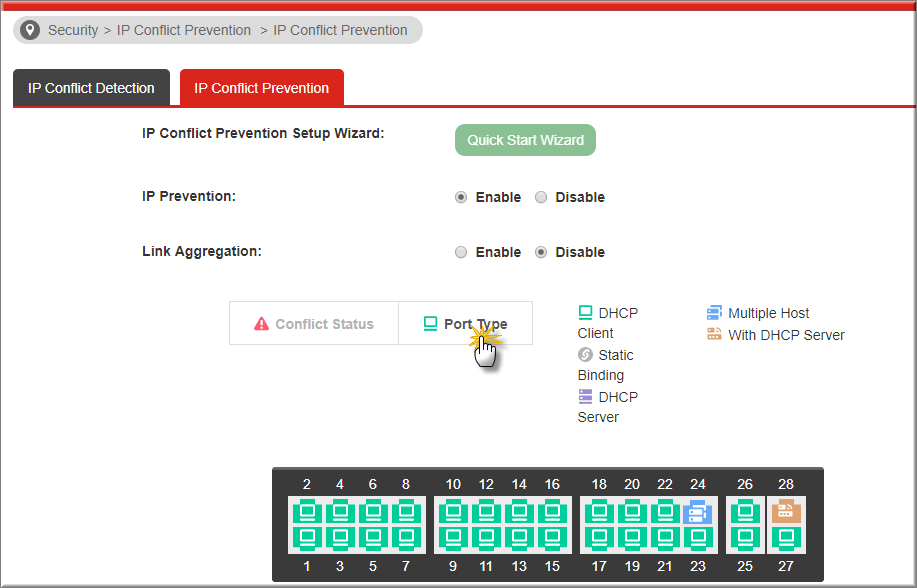Select port 4 DHCP client icon
Screen dimensions: 917x588
pyautogui.click(x=340, y=513)
